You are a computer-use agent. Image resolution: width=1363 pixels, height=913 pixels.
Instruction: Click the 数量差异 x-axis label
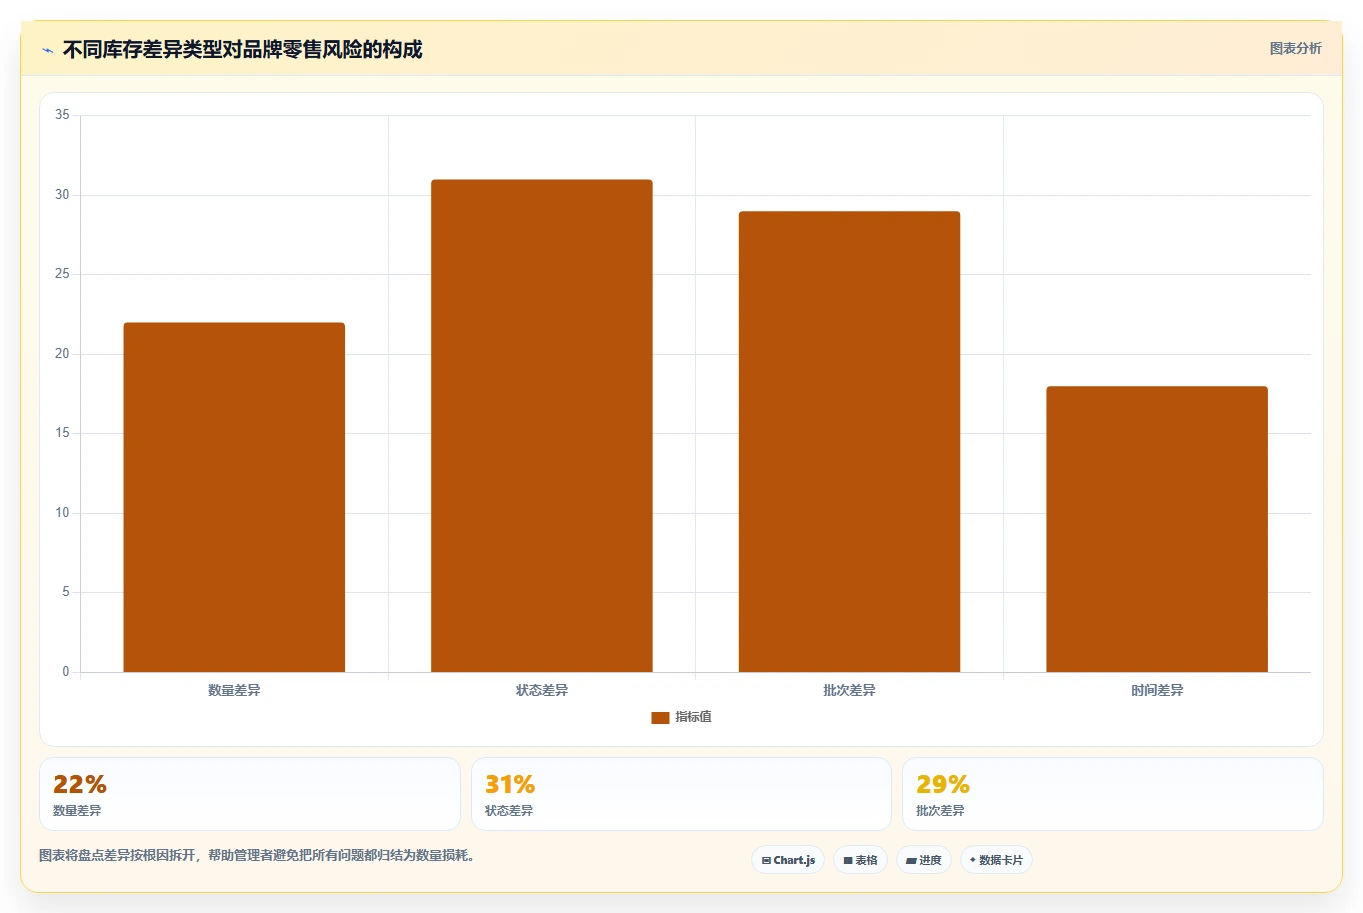(x=234, y=690)
